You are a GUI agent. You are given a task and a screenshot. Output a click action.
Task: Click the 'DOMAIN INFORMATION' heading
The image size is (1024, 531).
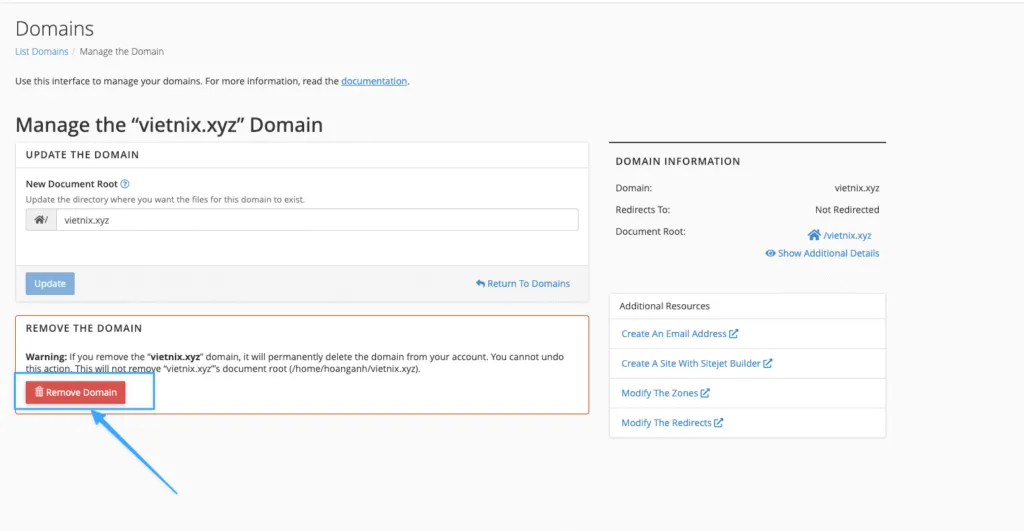678,161
